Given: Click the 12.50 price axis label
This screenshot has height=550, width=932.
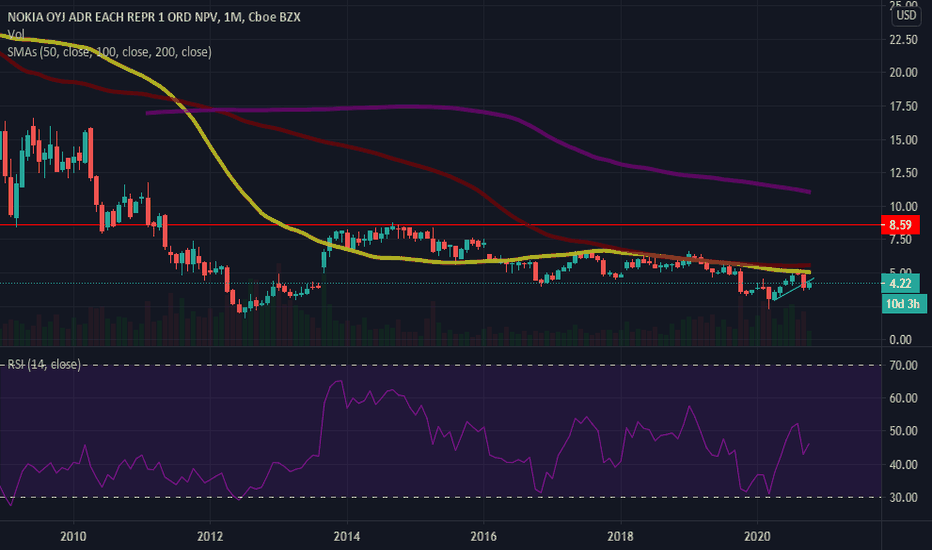Looking at the screenshot, I should click(x=903, y=173).
